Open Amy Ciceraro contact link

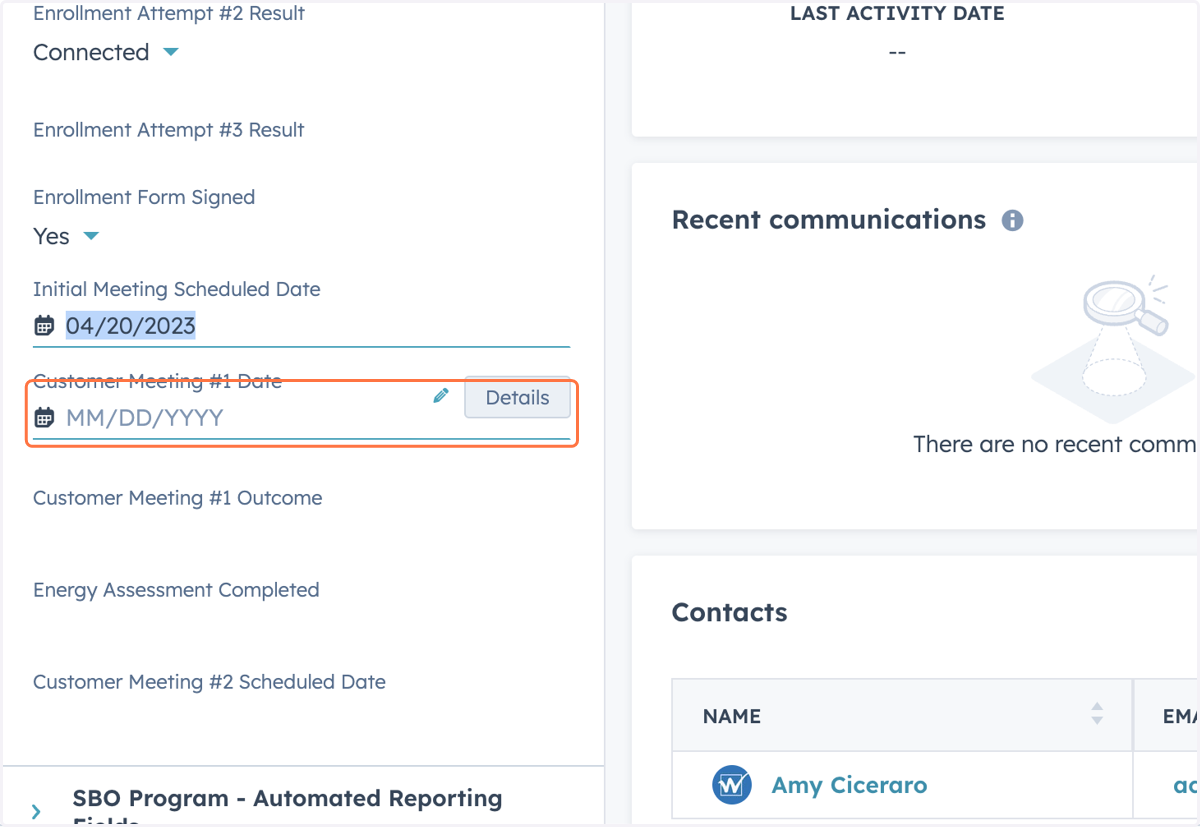pyautogui.click(x=849, y=785)
